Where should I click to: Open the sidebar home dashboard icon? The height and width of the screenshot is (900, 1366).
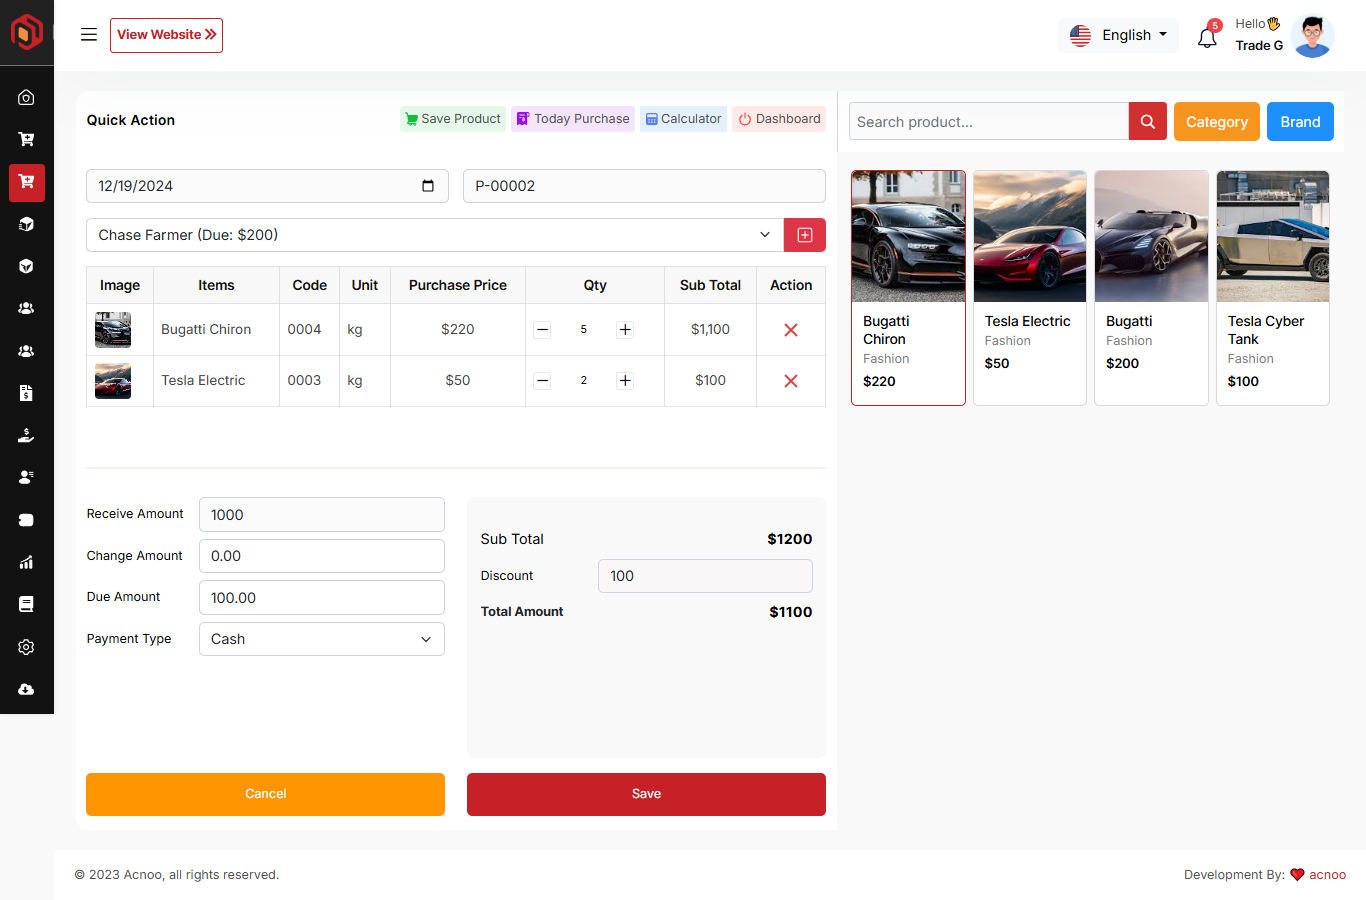point(26,97)
